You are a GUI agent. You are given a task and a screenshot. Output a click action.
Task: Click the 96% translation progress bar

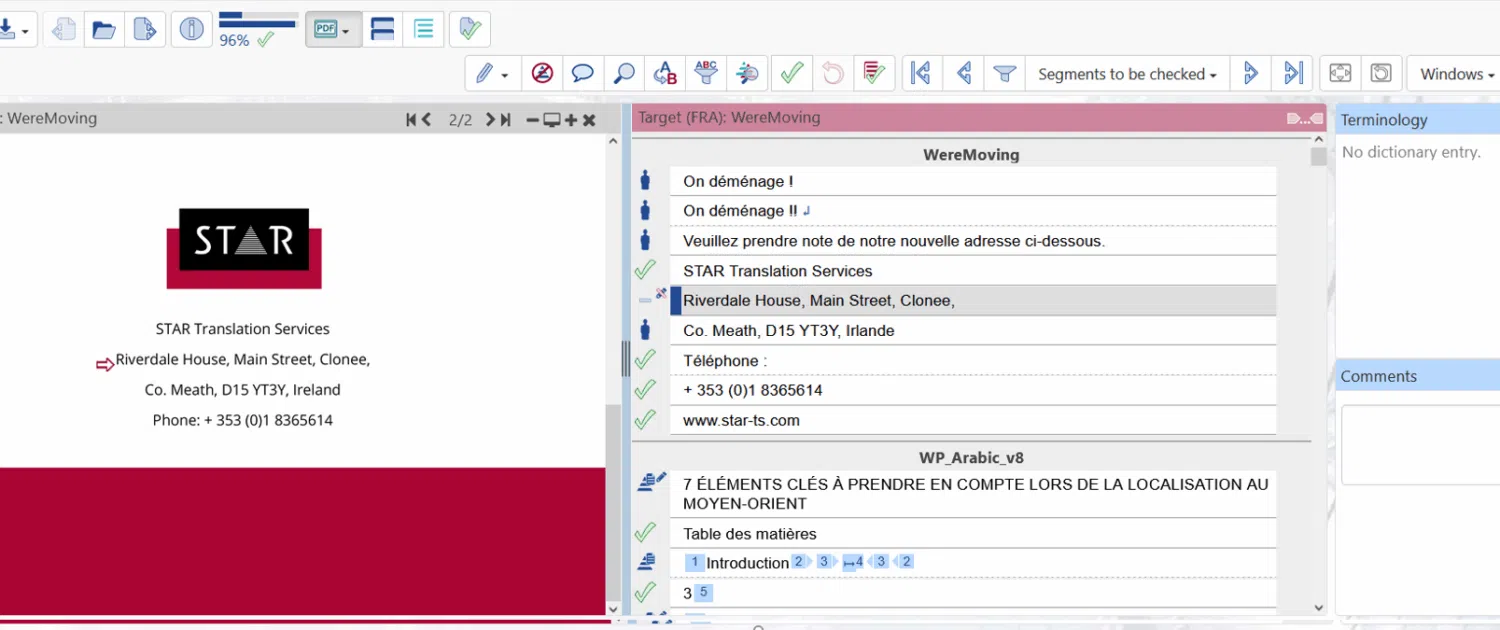pos(258,19)
